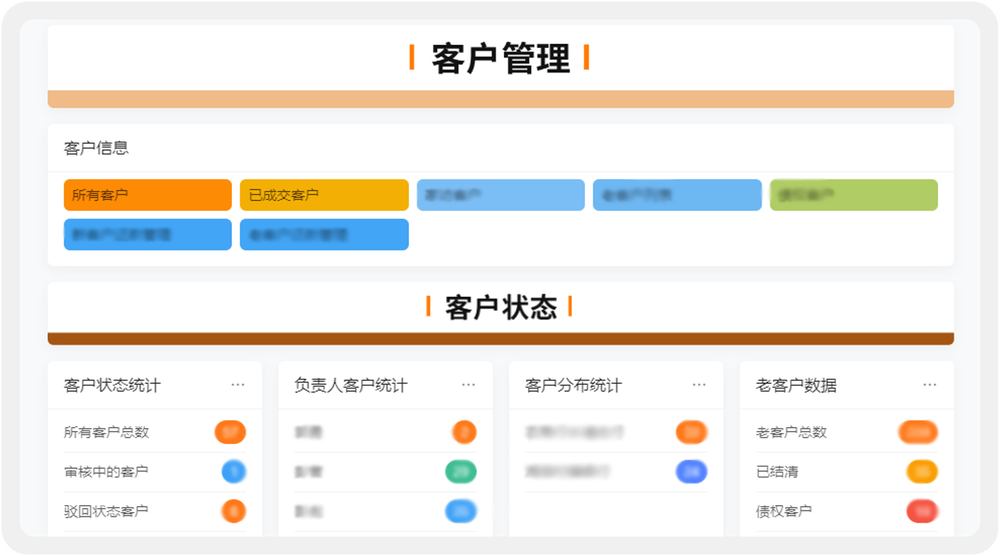Click the green button in 客户信息
The image size is (1000, 556).
click(x=853, y=195)
